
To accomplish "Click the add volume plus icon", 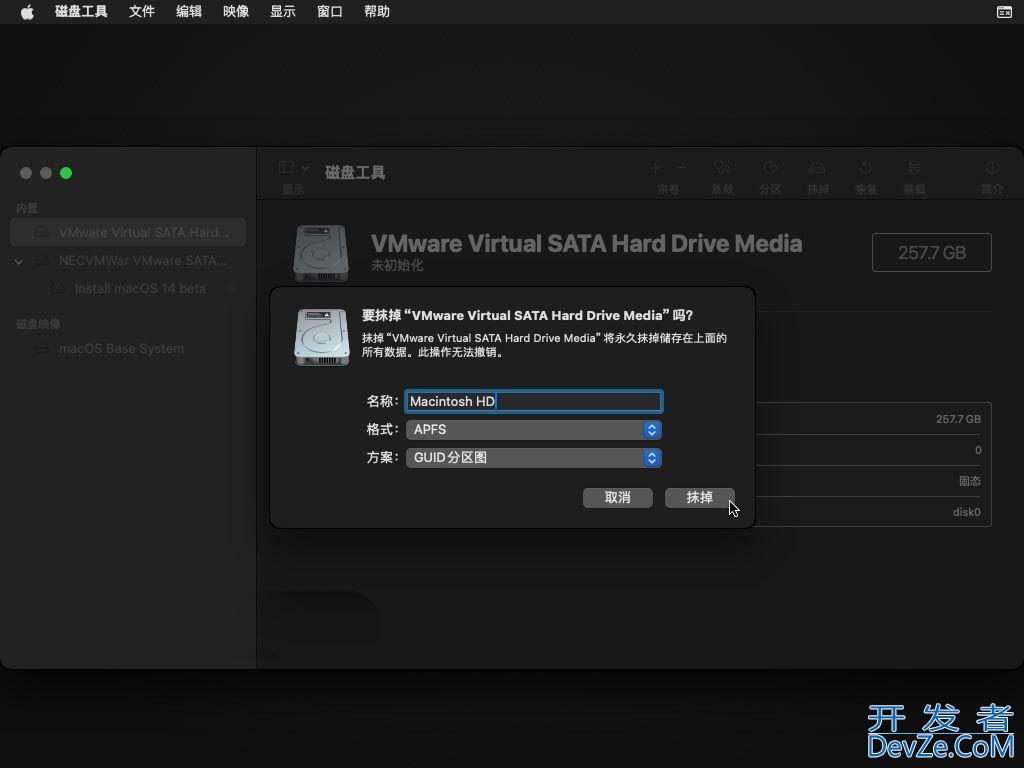I will point(656,168).
